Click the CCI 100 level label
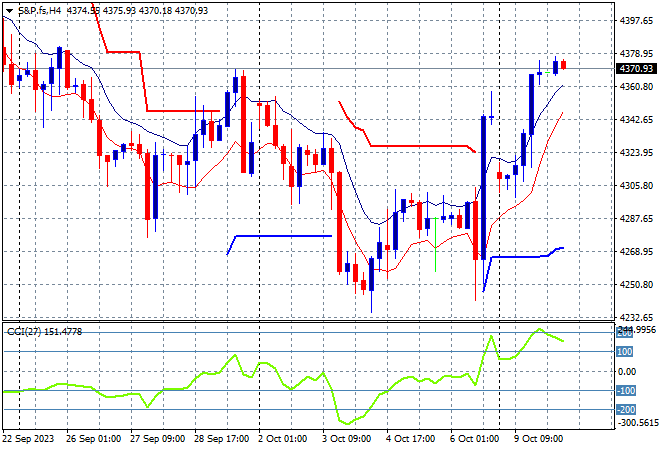Image resolution: width=660 pixels, height=450 pixels. [x=625, y=351]
